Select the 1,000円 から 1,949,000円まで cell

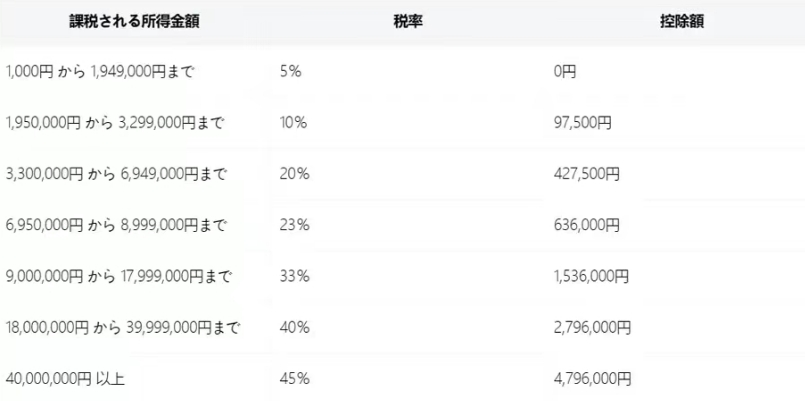click(x=100, y=72)
